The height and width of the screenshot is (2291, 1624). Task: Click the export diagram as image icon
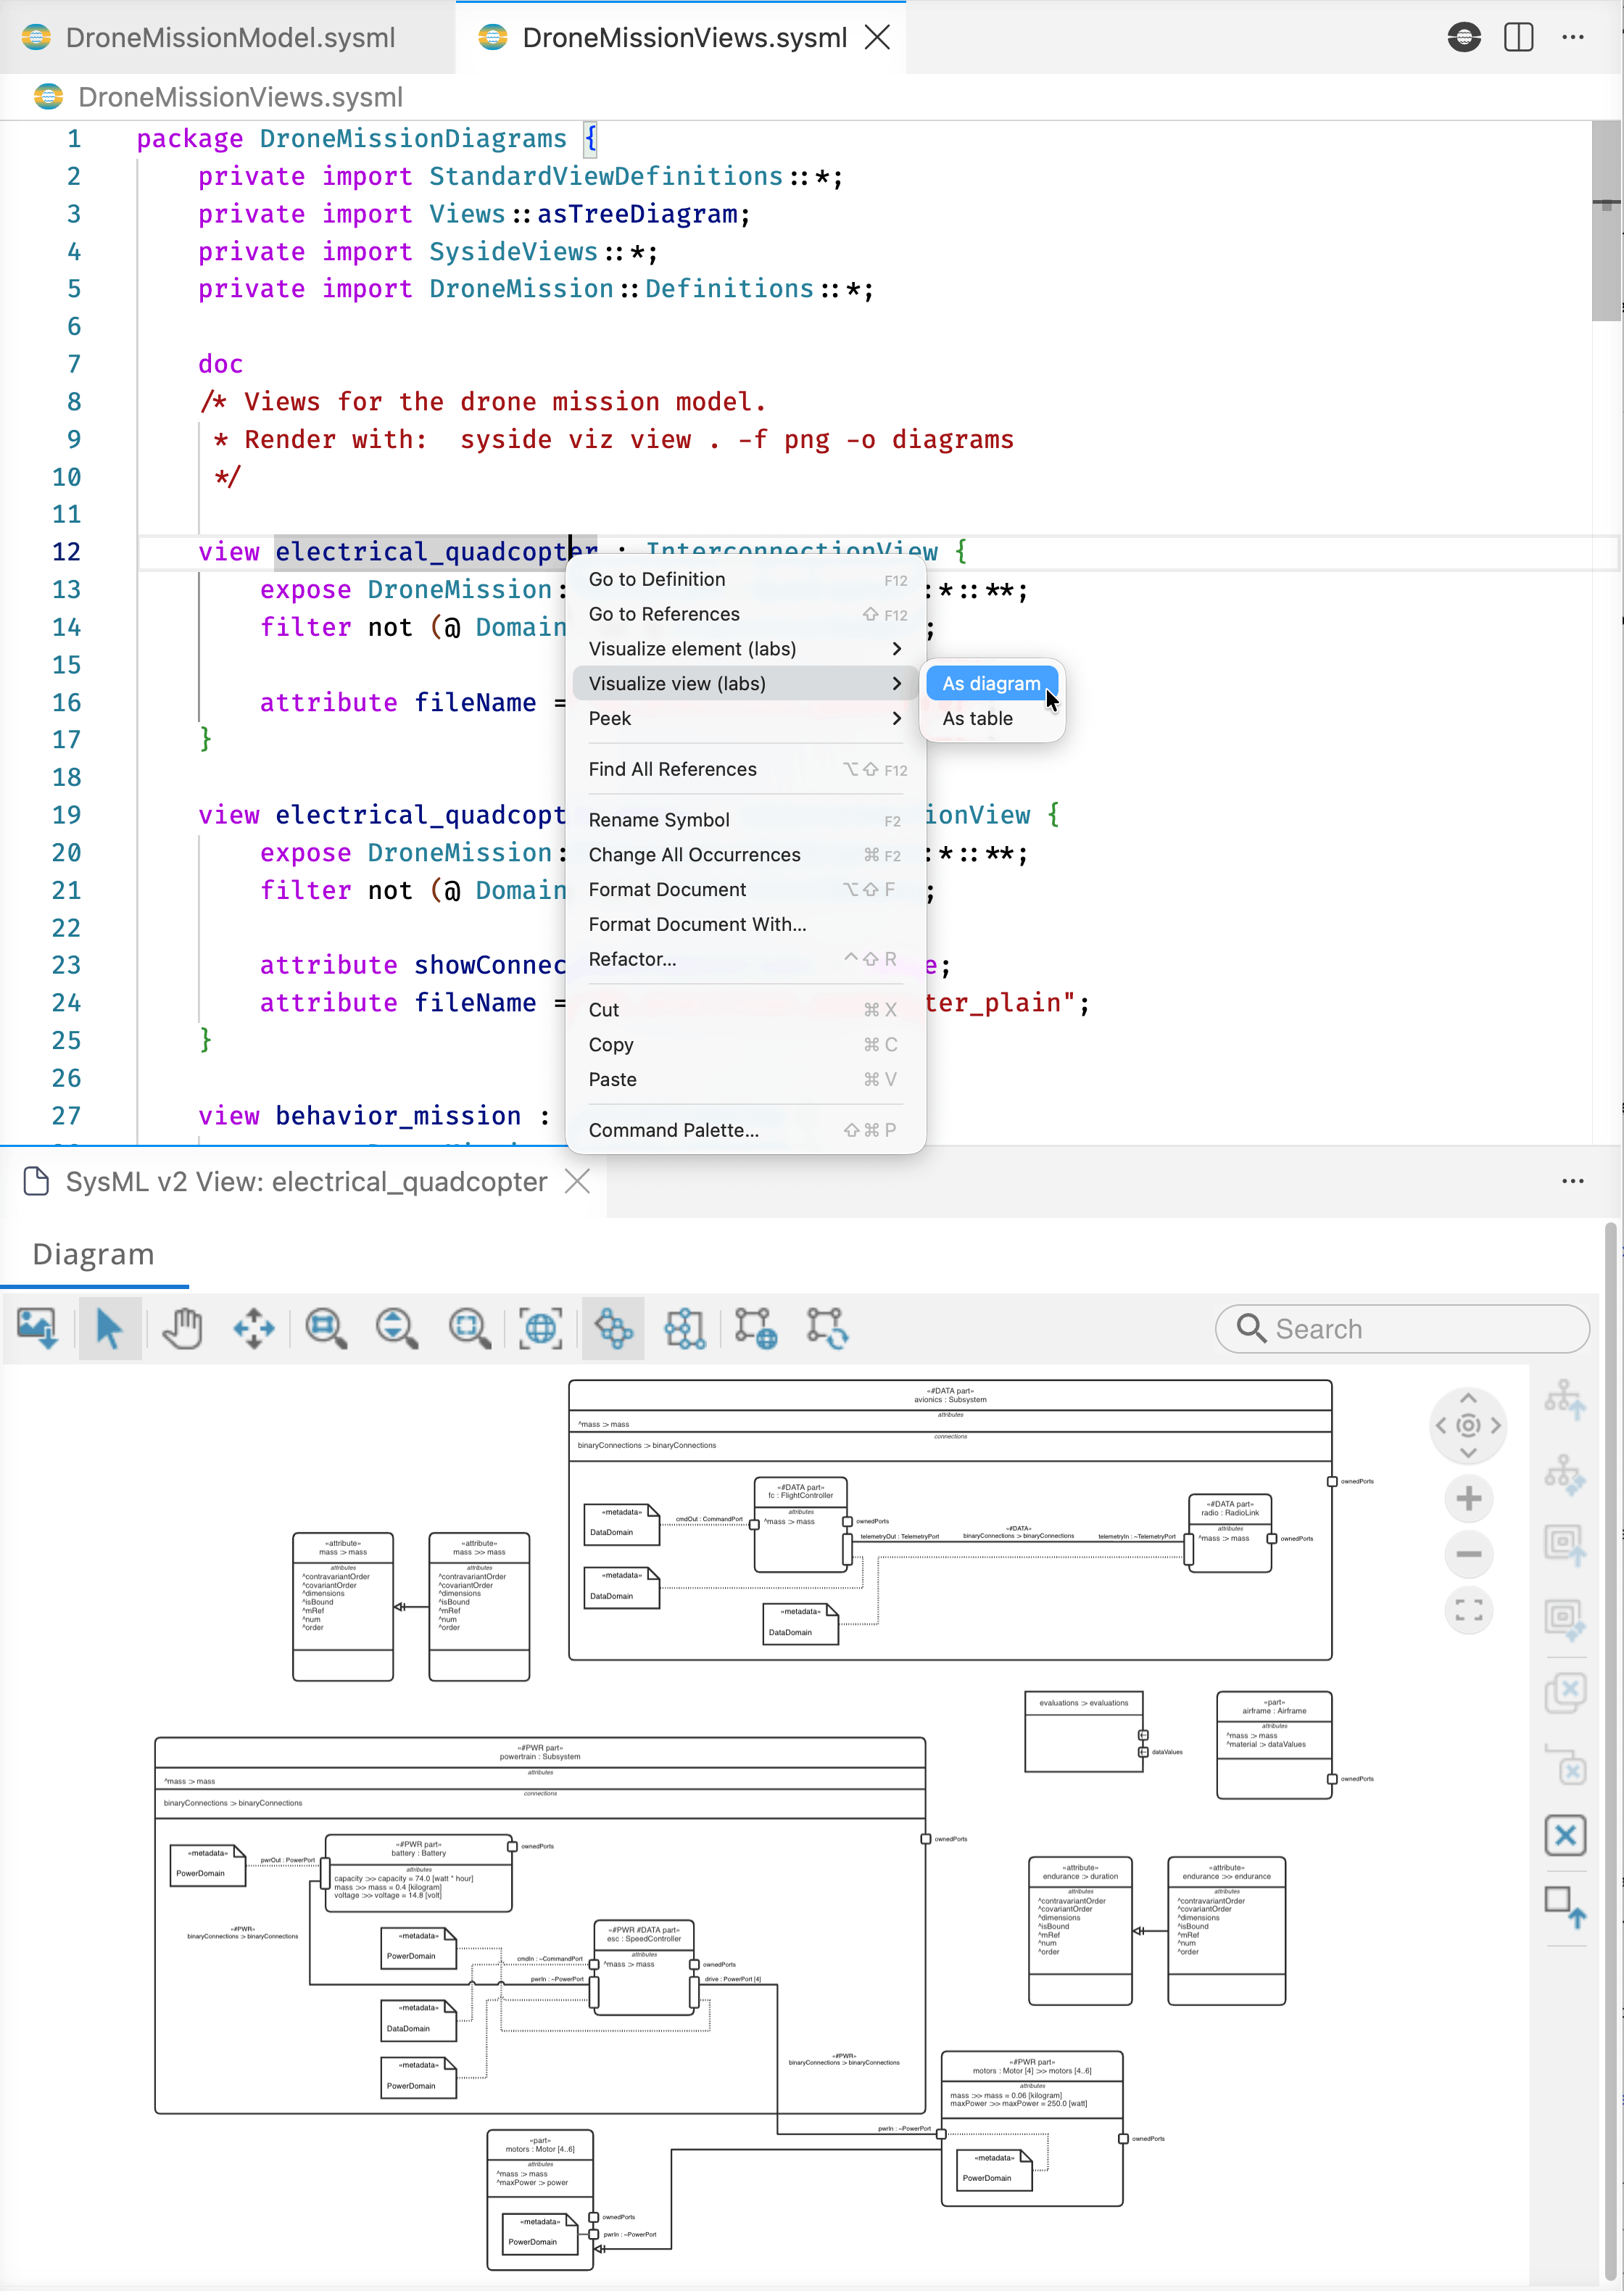(x=38, y=1328)
